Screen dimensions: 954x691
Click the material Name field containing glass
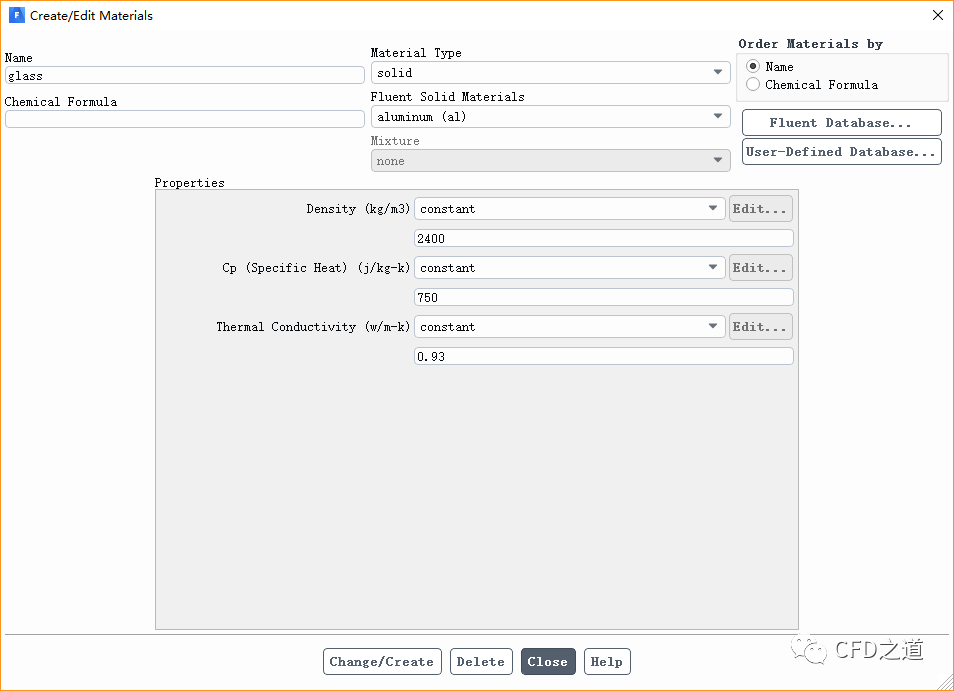coord(184,75)
